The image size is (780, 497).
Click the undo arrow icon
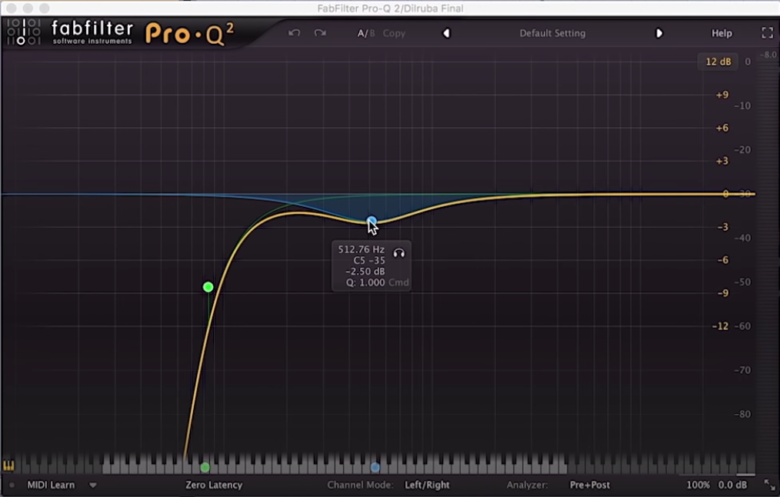point(294,33)
